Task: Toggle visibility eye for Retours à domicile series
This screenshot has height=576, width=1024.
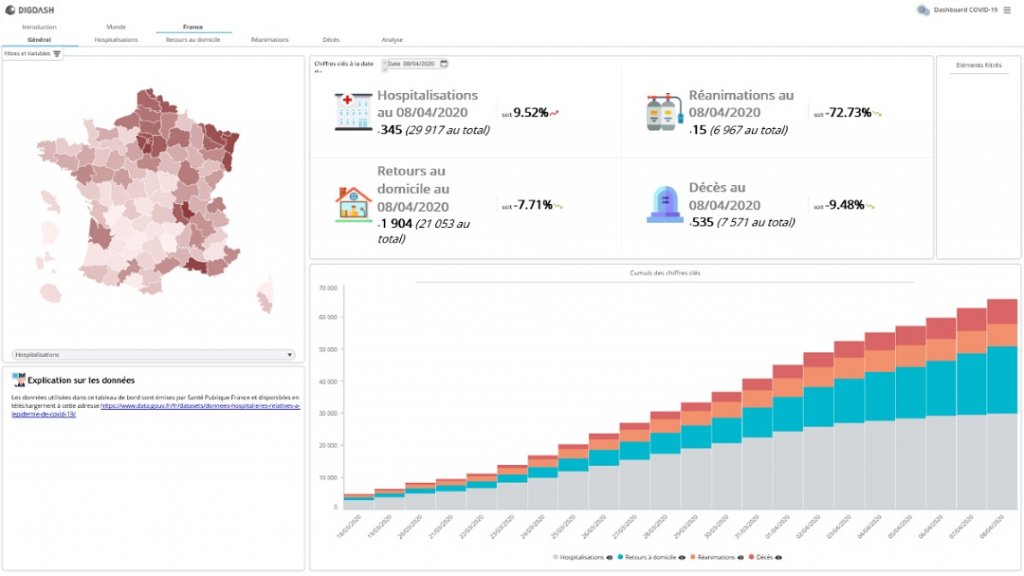Action: pos(682,558)
